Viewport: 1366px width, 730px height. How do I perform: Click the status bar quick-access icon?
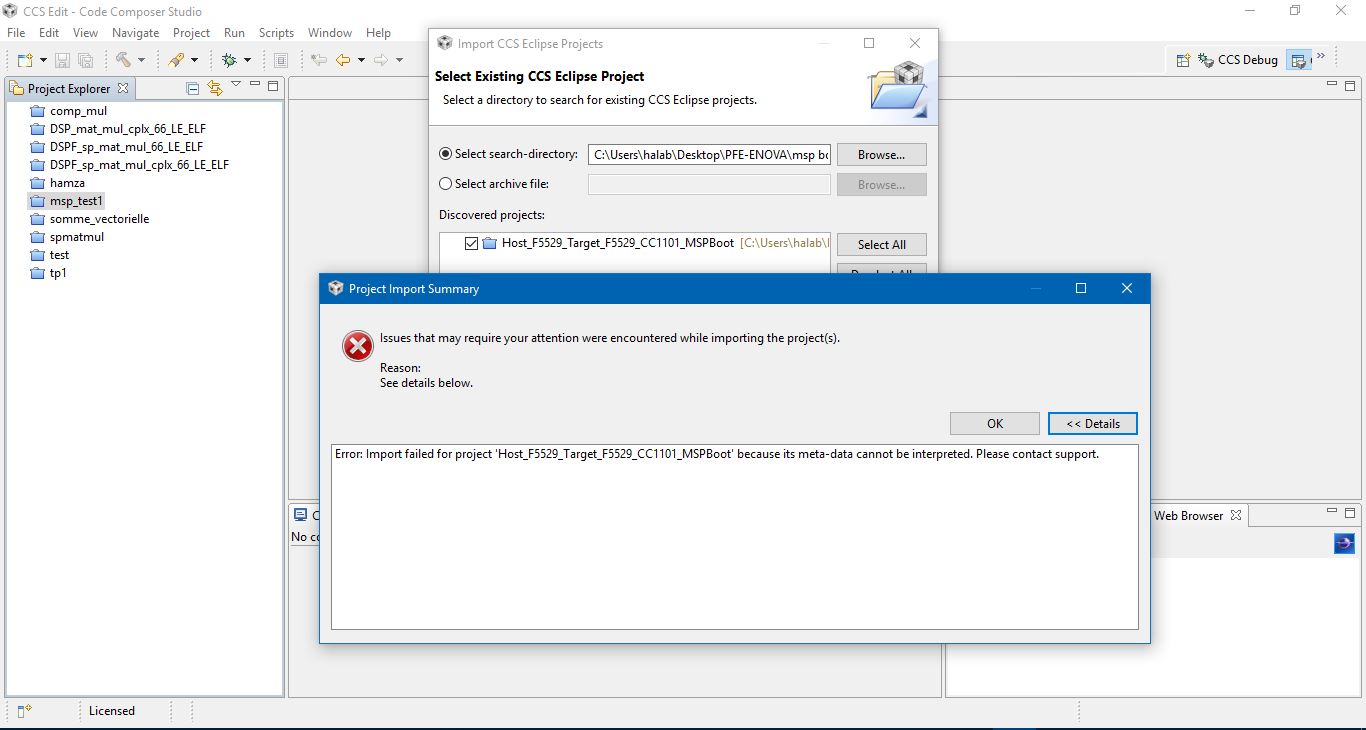[24, 711]
